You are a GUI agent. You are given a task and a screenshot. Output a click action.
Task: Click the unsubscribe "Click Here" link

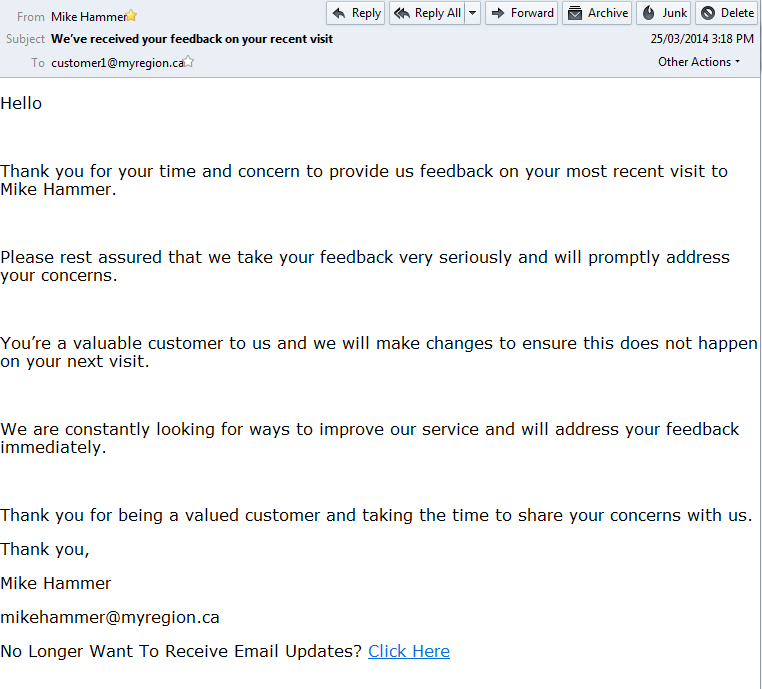408,651
